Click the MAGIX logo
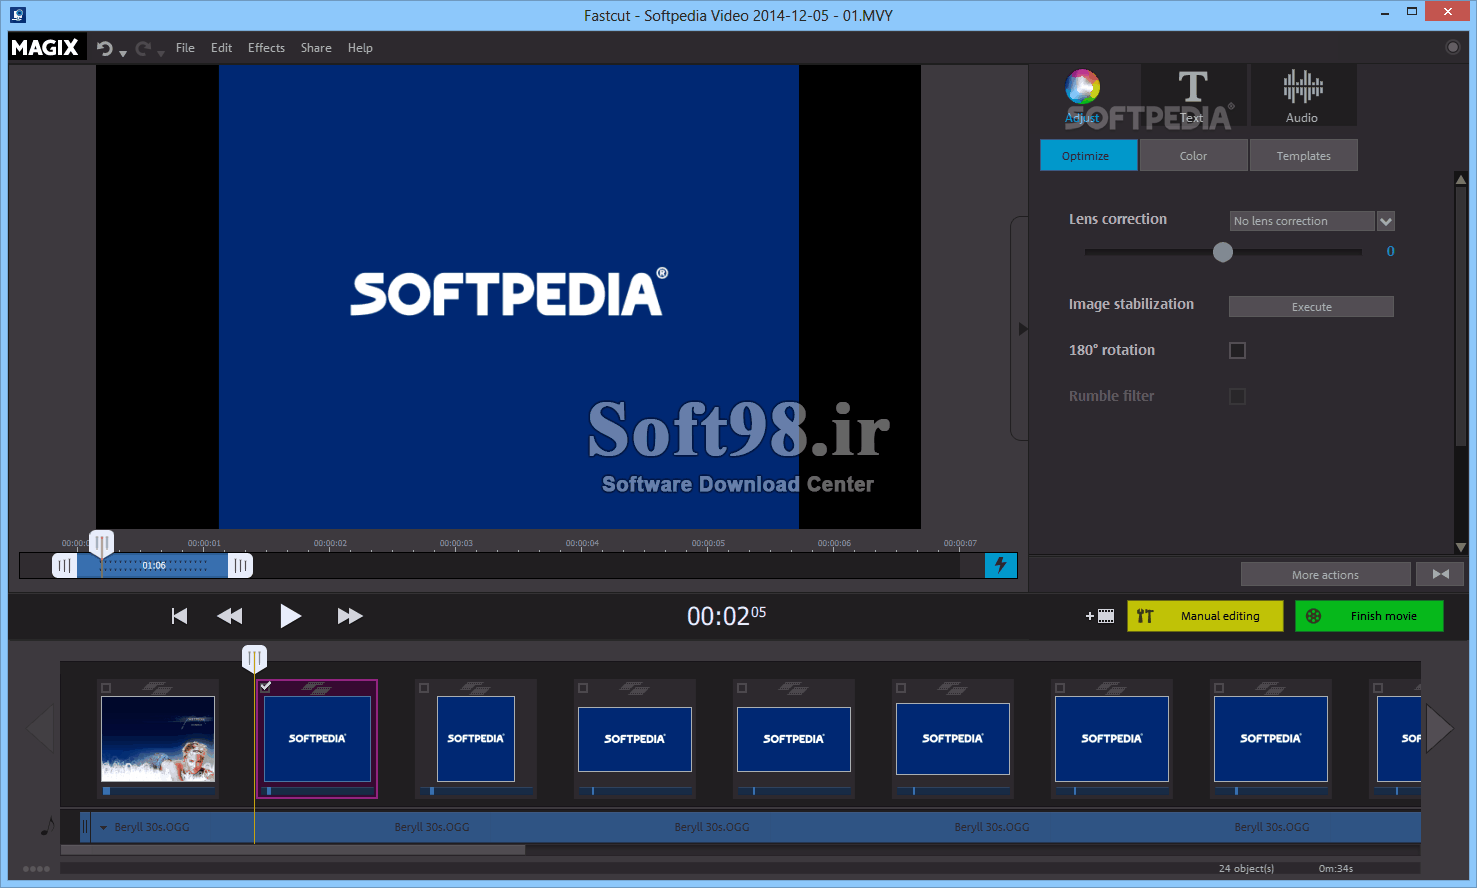The width and height of the screenshot is (1477, 888). point(45,47)
